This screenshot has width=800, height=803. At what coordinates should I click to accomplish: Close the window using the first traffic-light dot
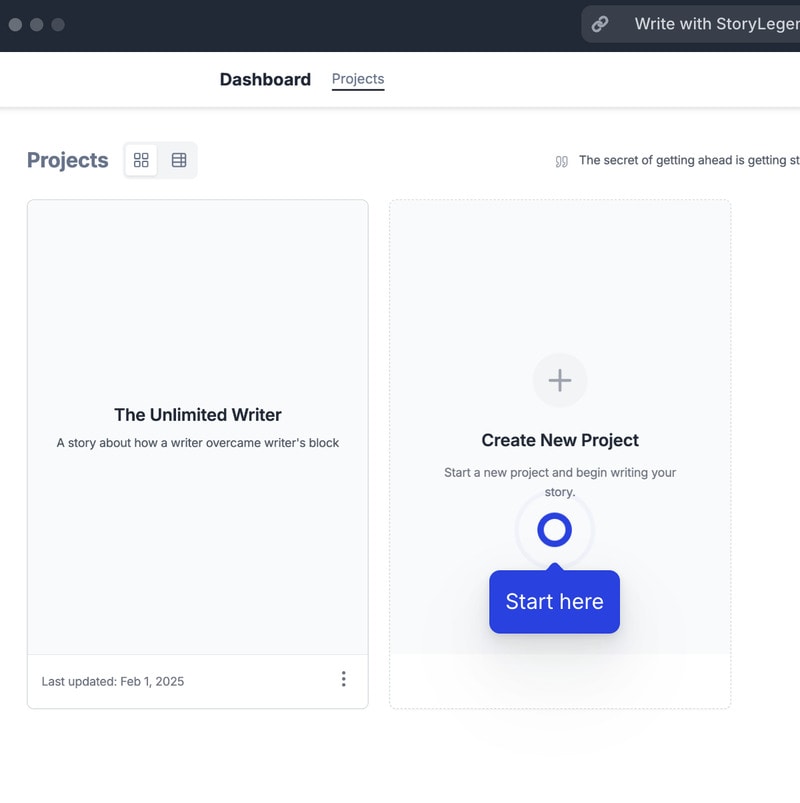(x=15, y=24)
